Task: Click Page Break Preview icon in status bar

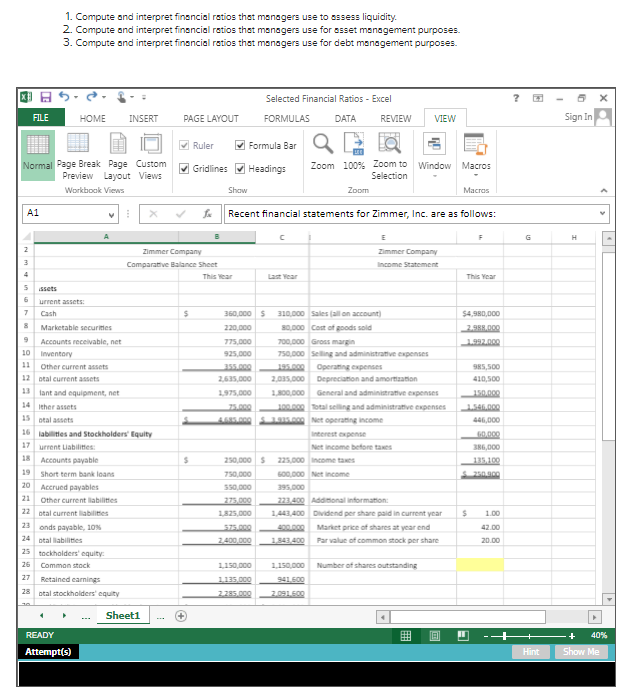Action: pyautogui.click(x=463, y=636)
